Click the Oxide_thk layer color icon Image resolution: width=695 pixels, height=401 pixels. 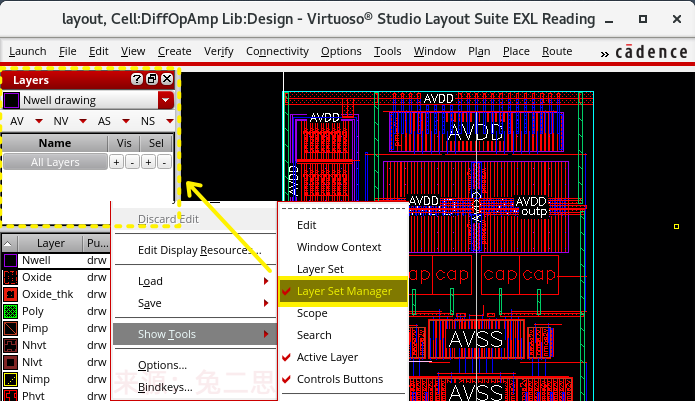(10, 294)
